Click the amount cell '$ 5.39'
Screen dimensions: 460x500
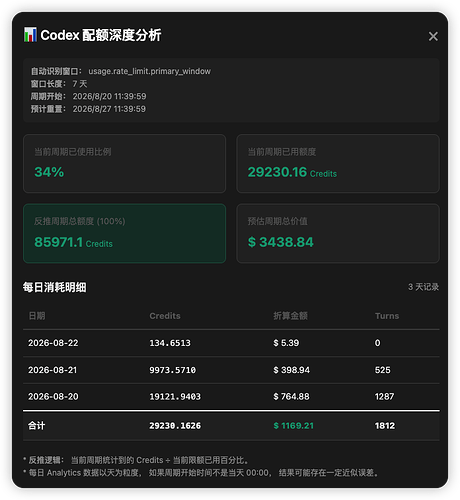[x=286, y=343]
